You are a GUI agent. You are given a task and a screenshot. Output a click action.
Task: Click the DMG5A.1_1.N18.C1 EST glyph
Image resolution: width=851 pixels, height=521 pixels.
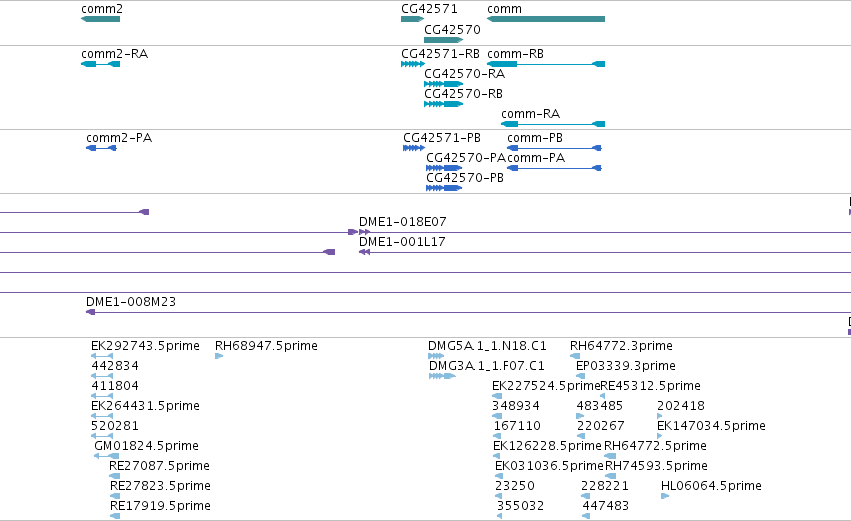click(436, 356)
